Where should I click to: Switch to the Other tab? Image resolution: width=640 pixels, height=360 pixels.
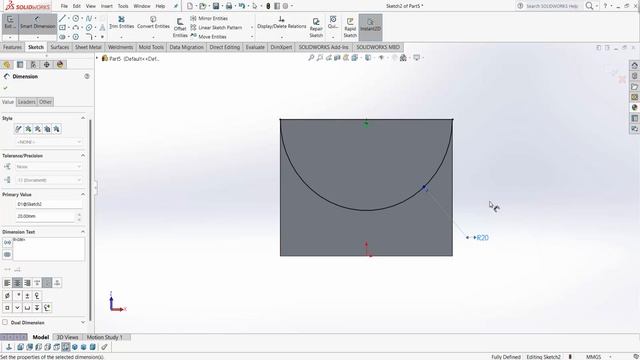tap(45, 102)
